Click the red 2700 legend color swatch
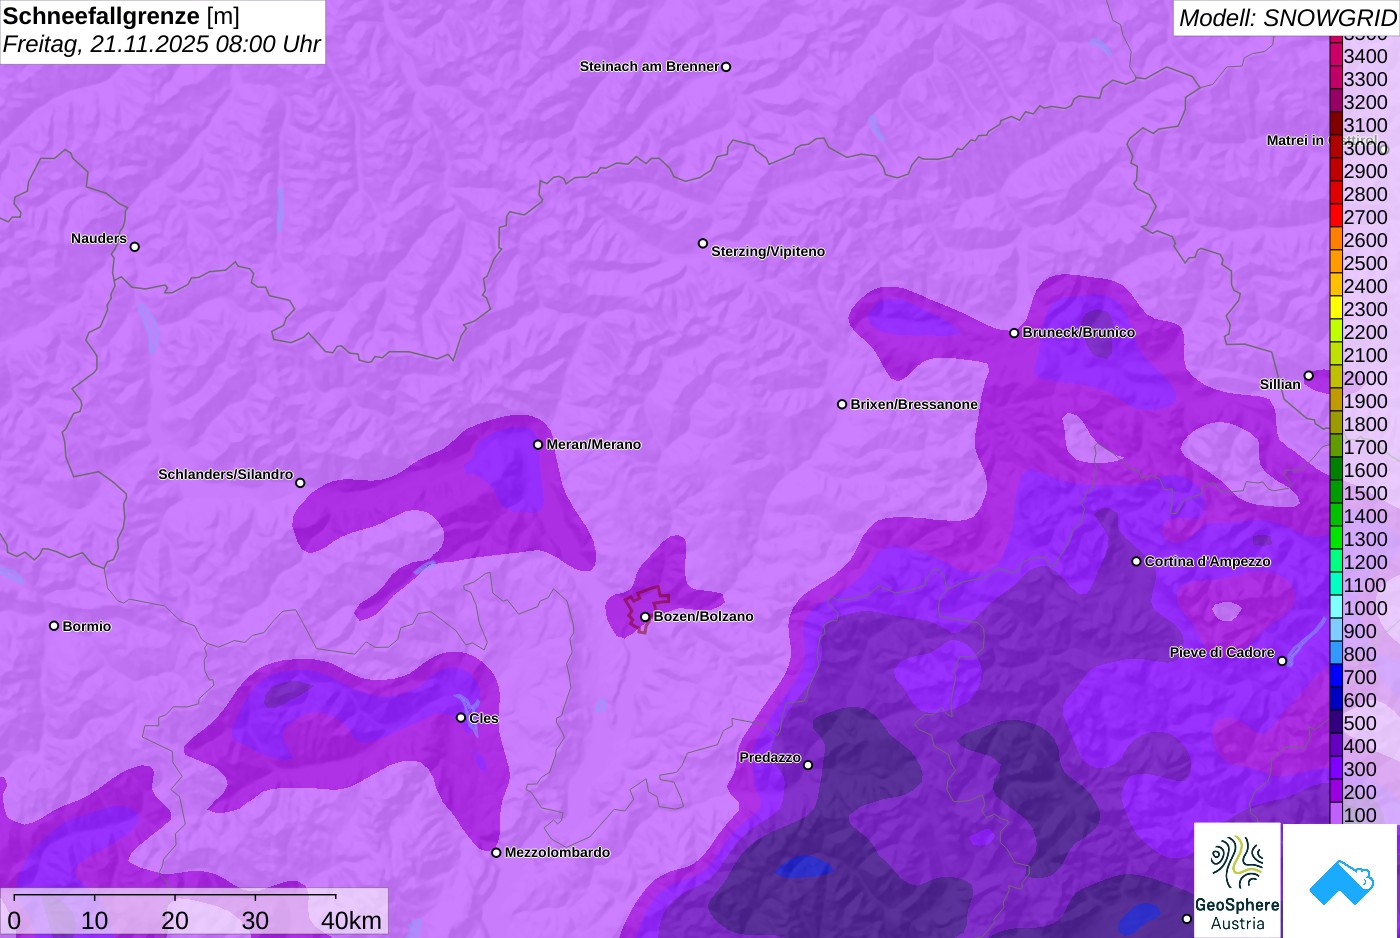1400x938 pixels. (x=1336, y=216)
